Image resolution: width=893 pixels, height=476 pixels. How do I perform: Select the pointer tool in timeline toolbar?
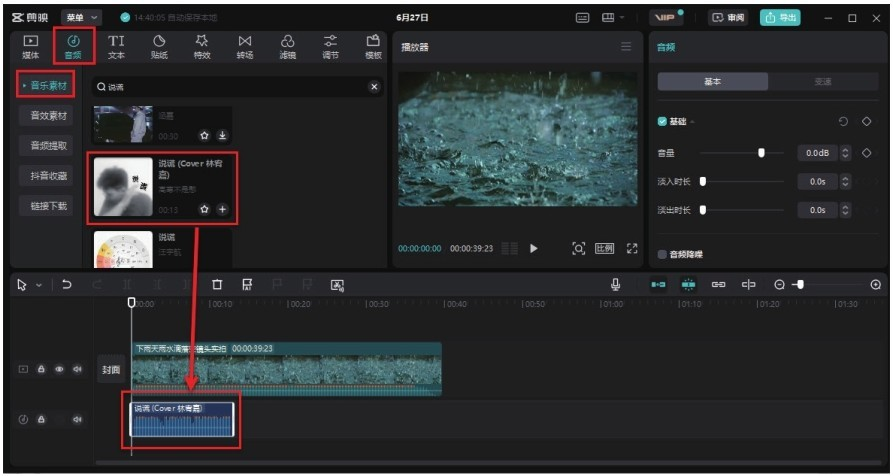pos(22,285)
